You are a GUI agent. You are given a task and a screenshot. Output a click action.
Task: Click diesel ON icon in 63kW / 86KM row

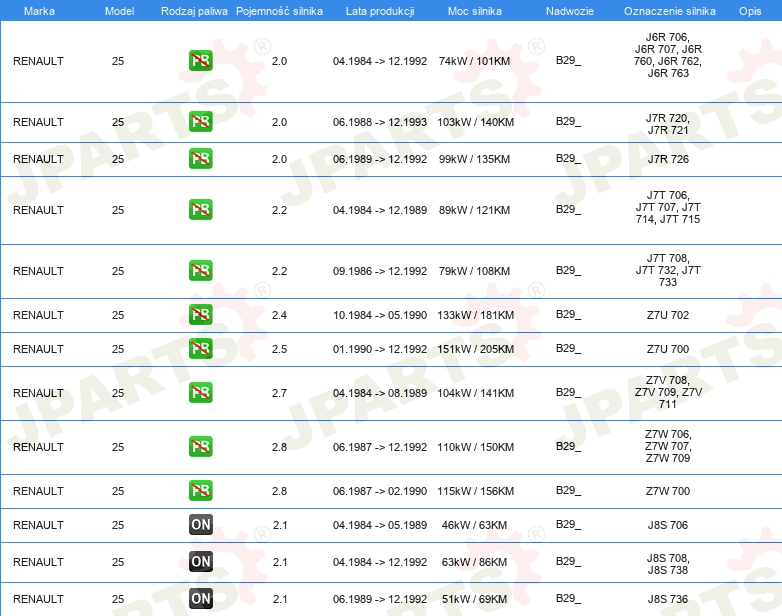(x=200, y=562)
